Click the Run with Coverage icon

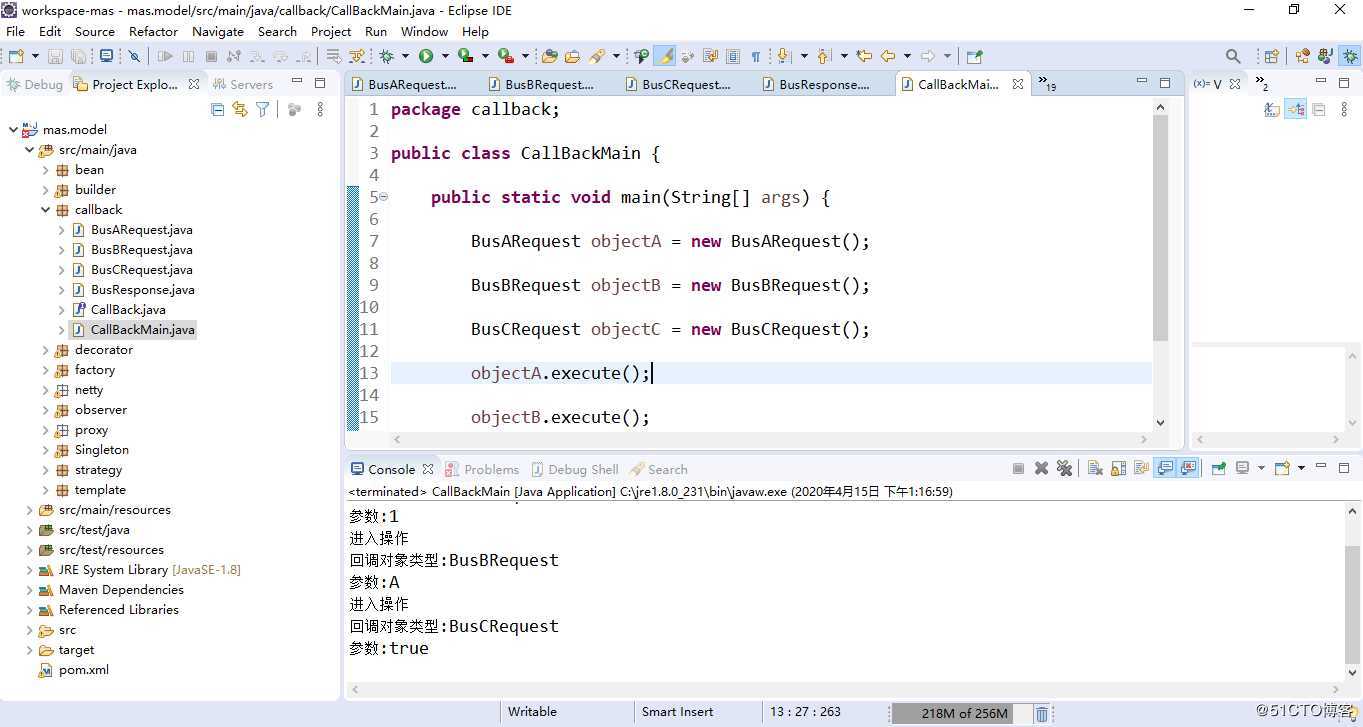click(x=465, y=57)
